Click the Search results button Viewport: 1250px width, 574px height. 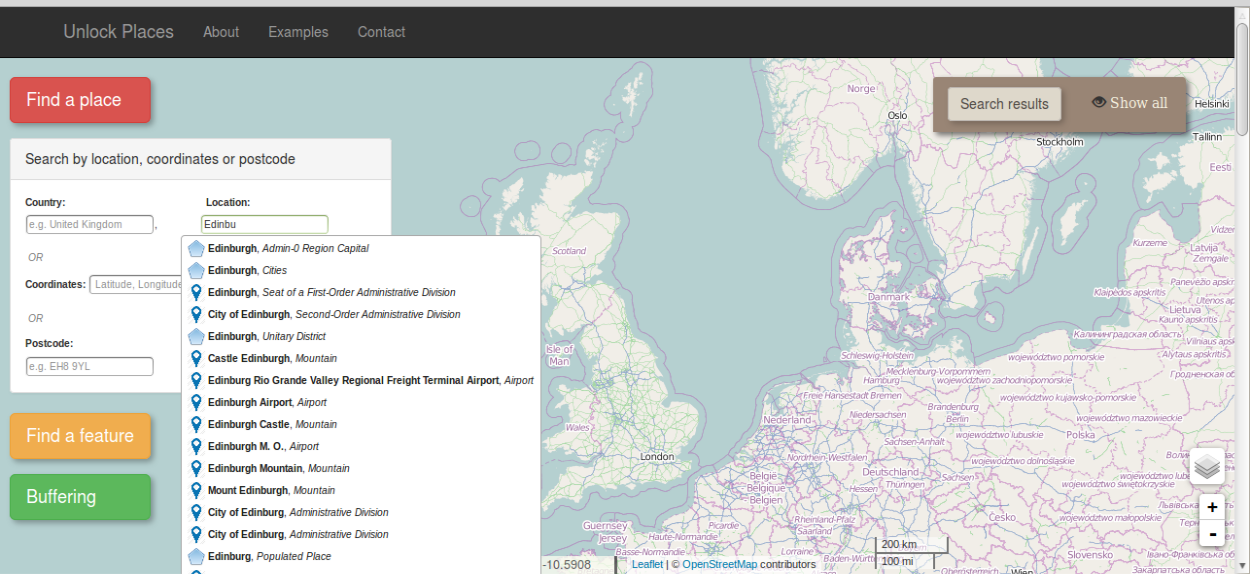[1004, 104]
